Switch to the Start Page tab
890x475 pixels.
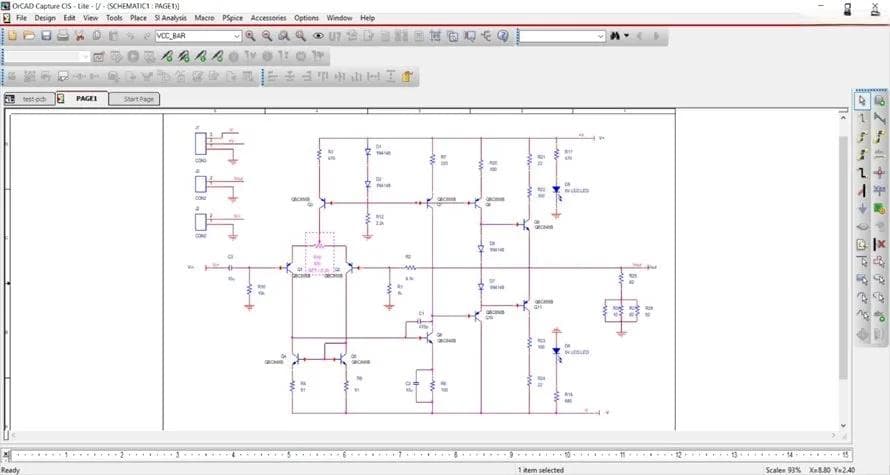[135, 99]
